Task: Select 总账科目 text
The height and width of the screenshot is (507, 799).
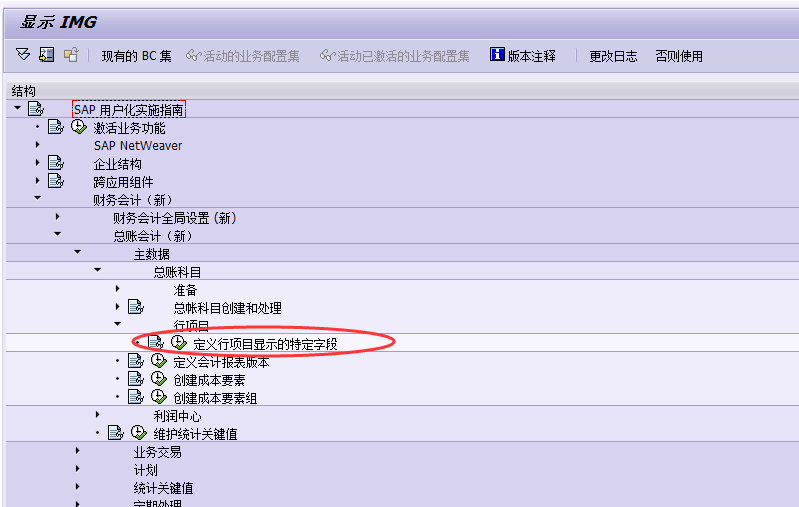Action: pos(177,272)
